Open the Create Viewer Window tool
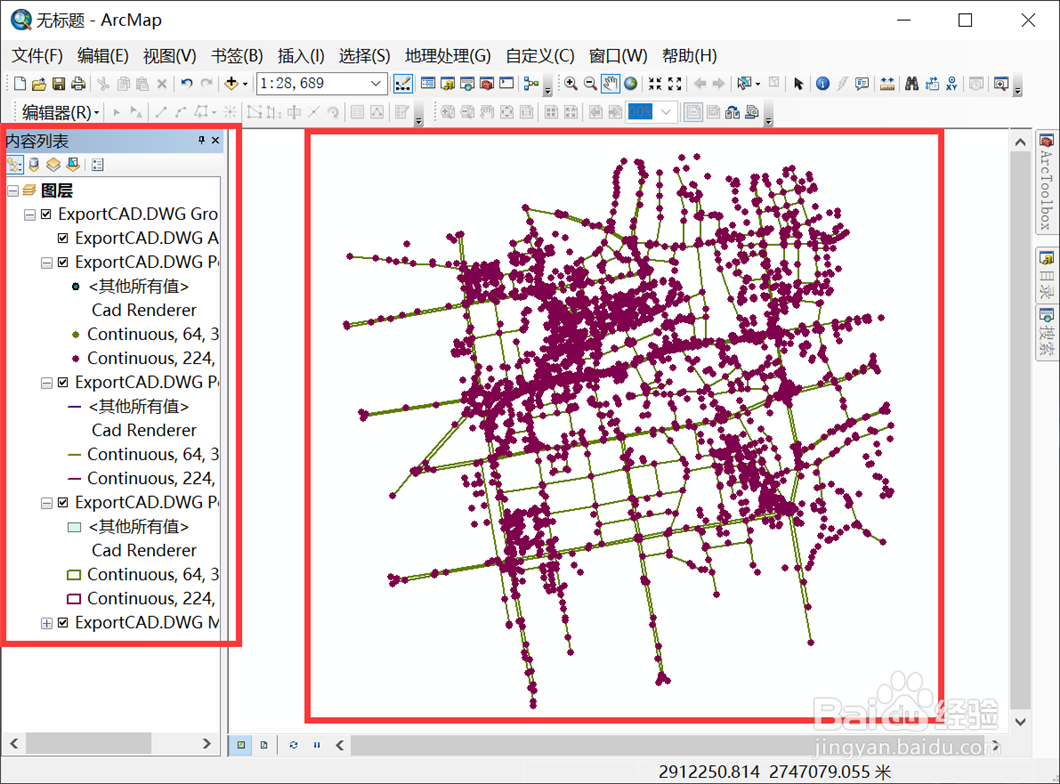1060x784 pixels. [x=1001, y=83]
